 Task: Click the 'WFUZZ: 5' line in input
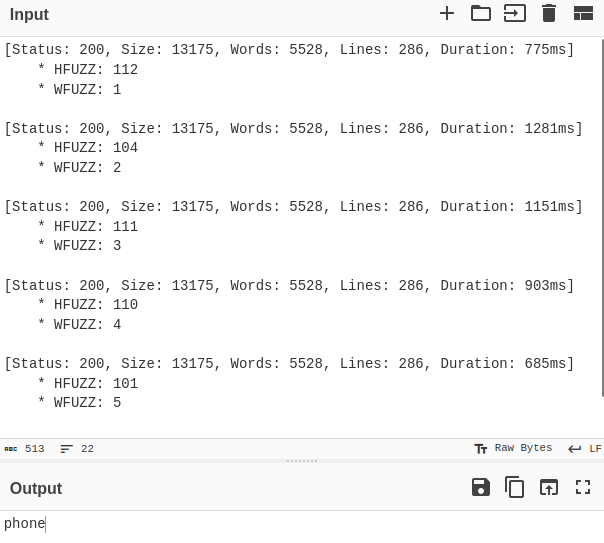pos(80,403)
